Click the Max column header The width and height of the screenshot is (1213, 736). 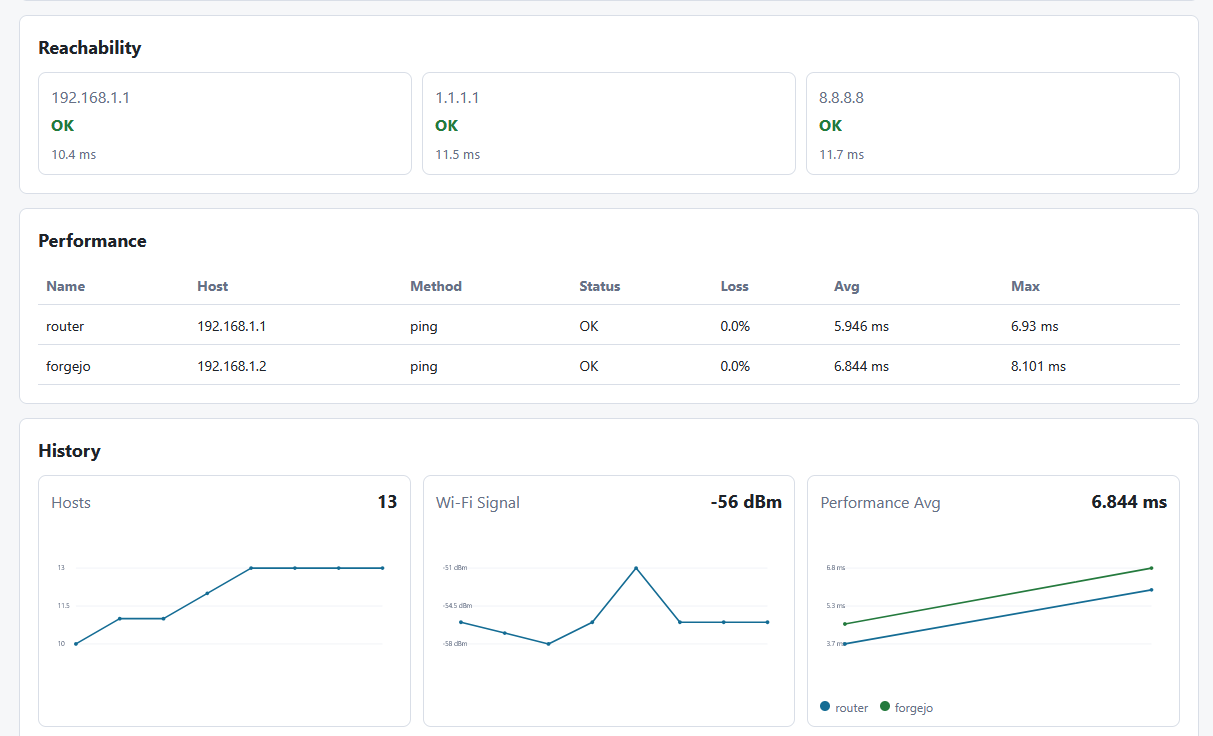[x=1026, y=286]
